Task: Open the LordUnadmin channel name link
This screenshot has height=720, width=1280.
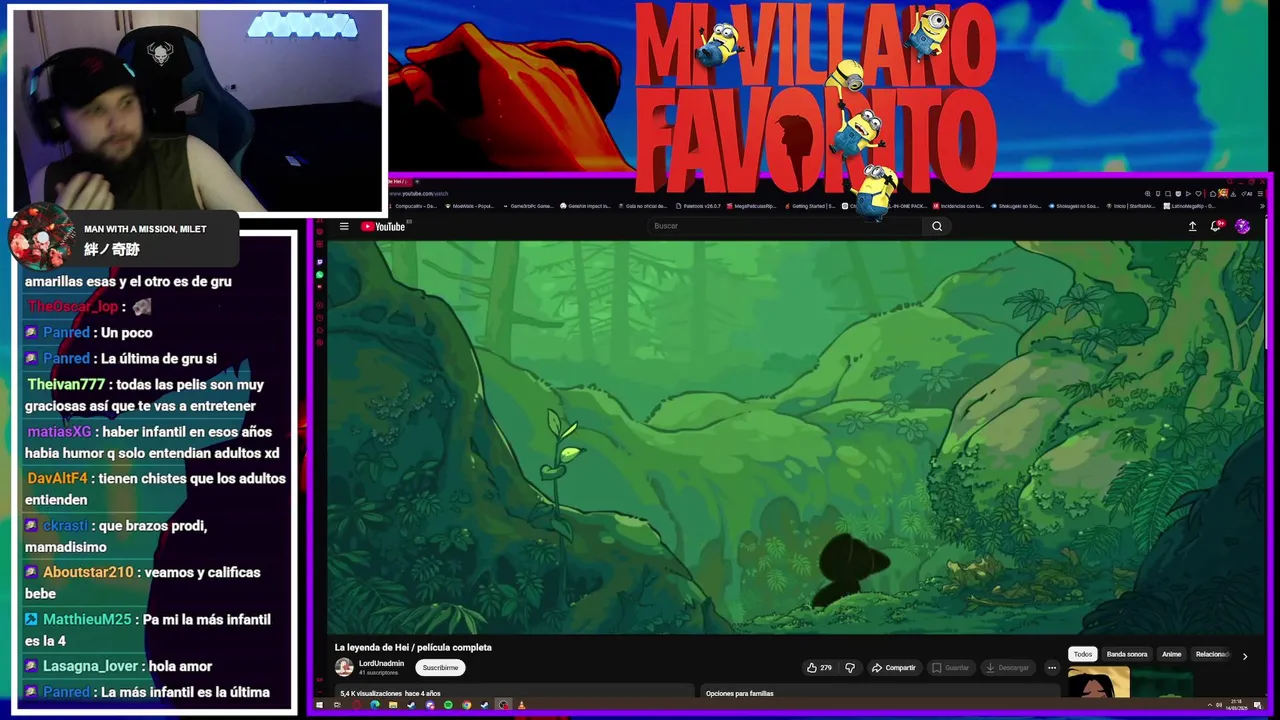Action: [381, 663]
